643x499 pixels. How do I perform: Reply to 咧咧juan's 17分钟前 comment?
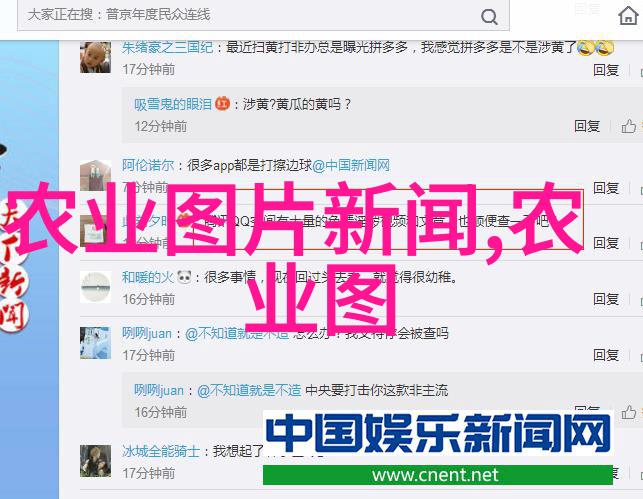tap(605, 355)
